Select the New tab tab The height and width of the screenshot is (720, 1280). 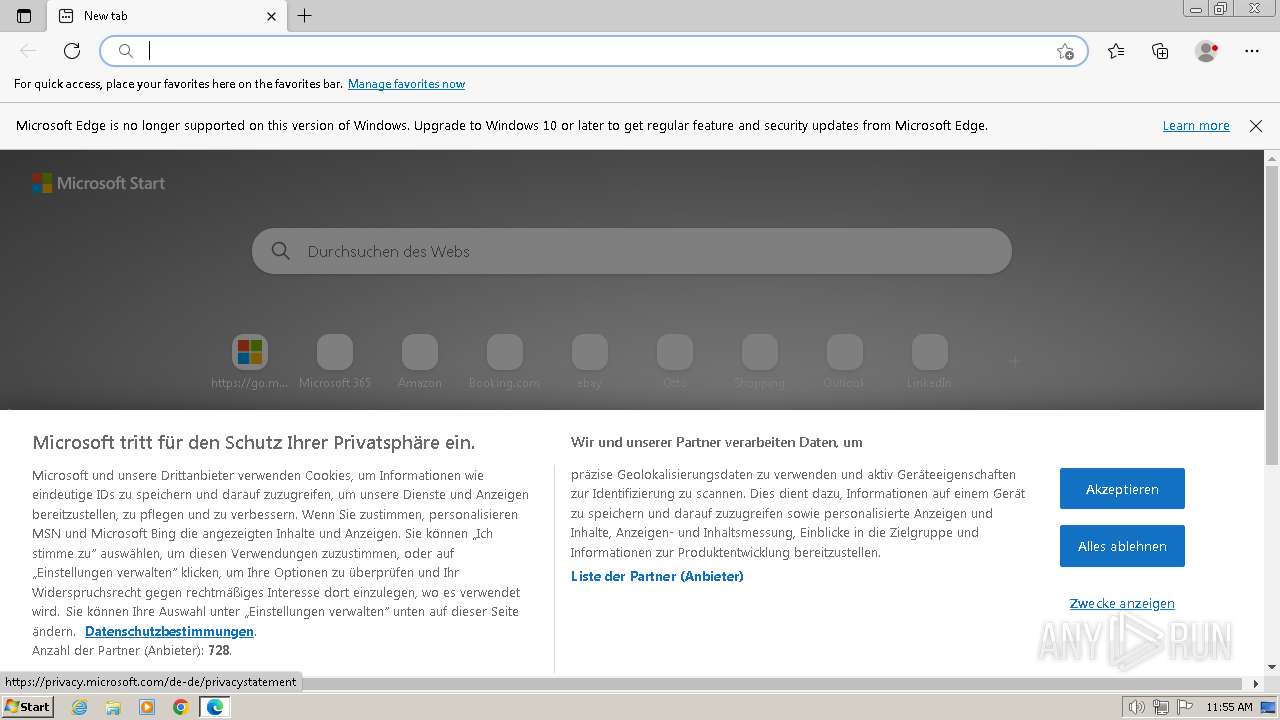click(166, 16)
